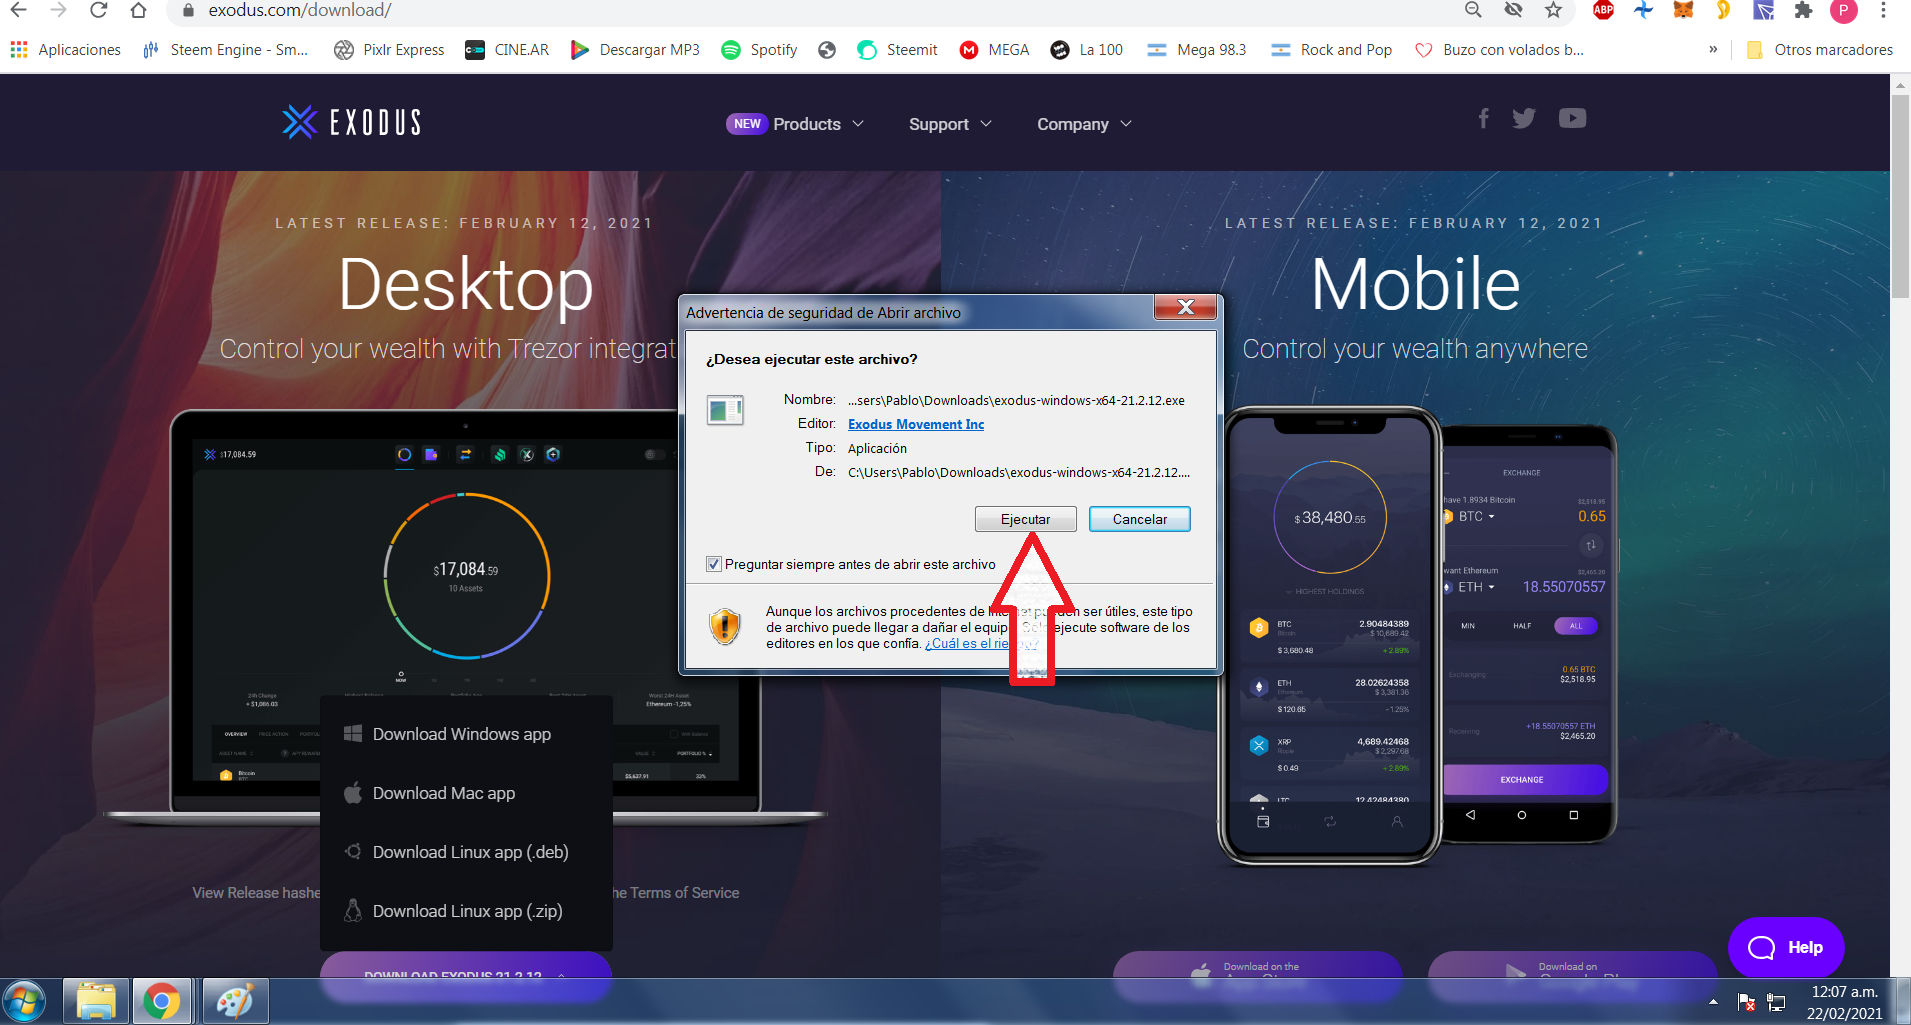This screenshot has height=1025, width=1911.
Task: Open the Action Center flag icon
Action: (x=1747, y=1002)
